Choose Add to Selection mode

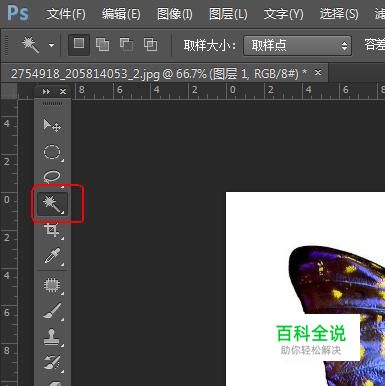click(x=102, y=44)
